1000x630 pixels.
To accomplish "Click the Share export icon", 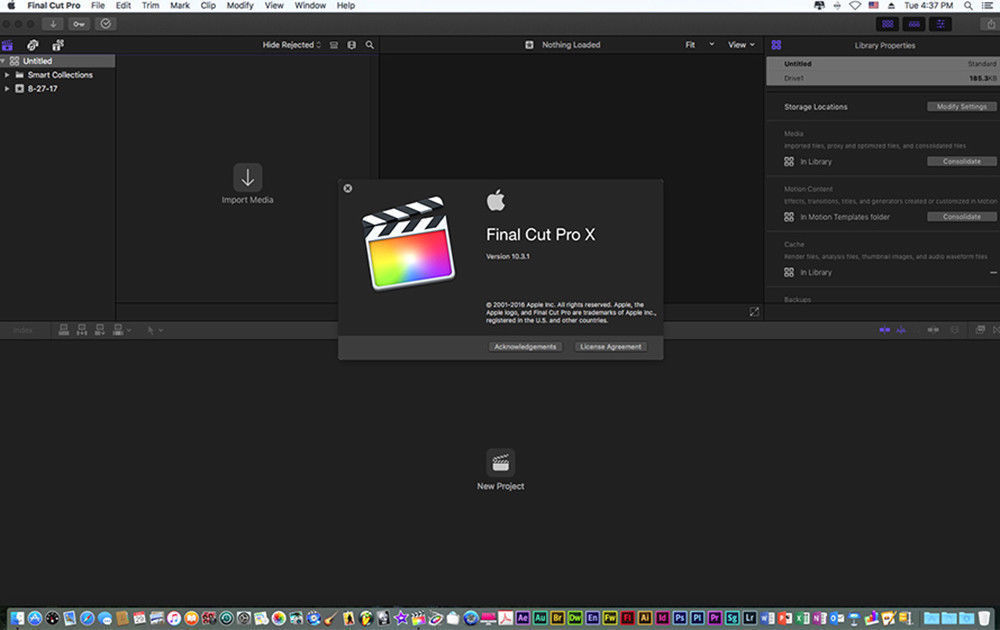I will [991, 24].
